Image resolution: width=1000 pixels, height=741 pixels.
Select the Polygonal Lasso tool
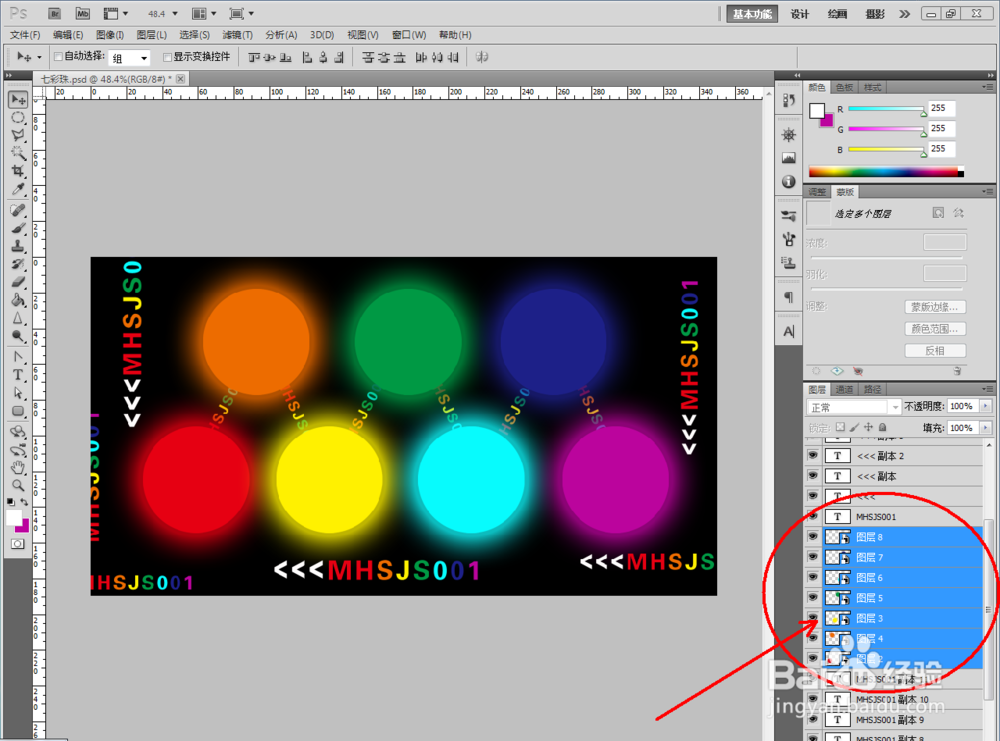click(x=18, y=135)
